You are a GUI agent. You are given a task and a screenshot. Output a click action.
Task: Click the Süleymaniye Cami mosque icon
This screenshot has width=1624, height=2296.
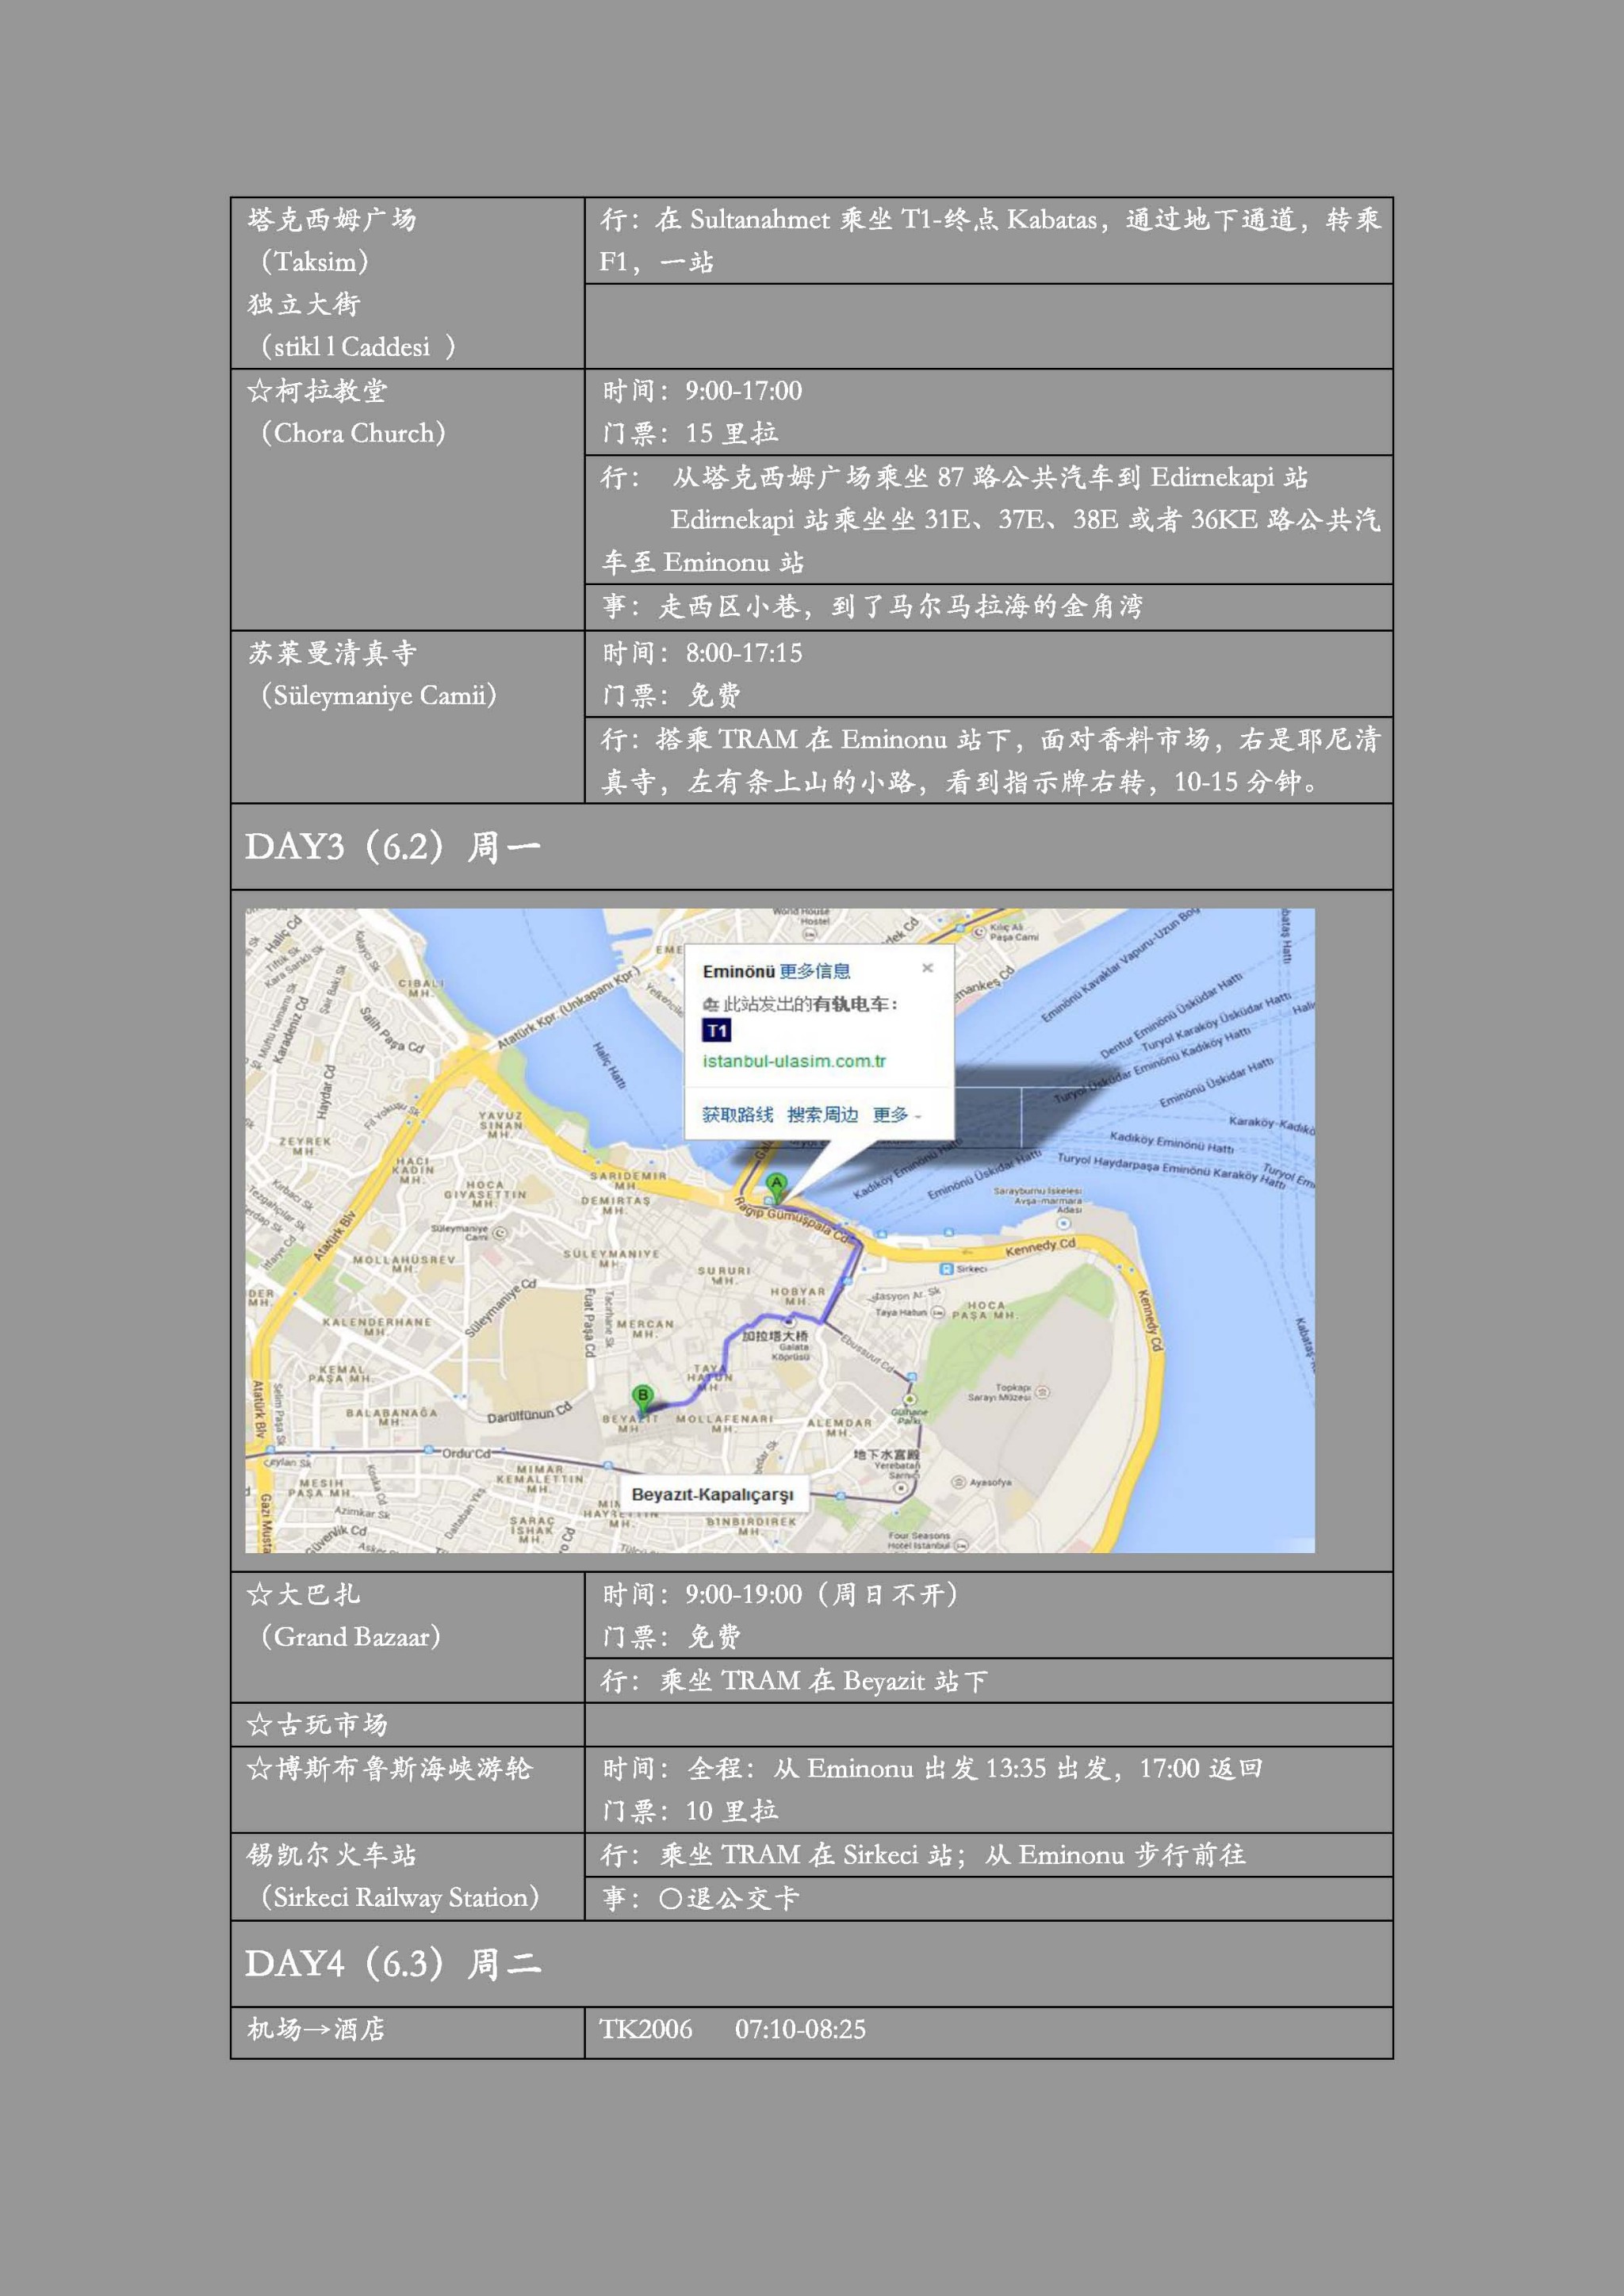499,1233
